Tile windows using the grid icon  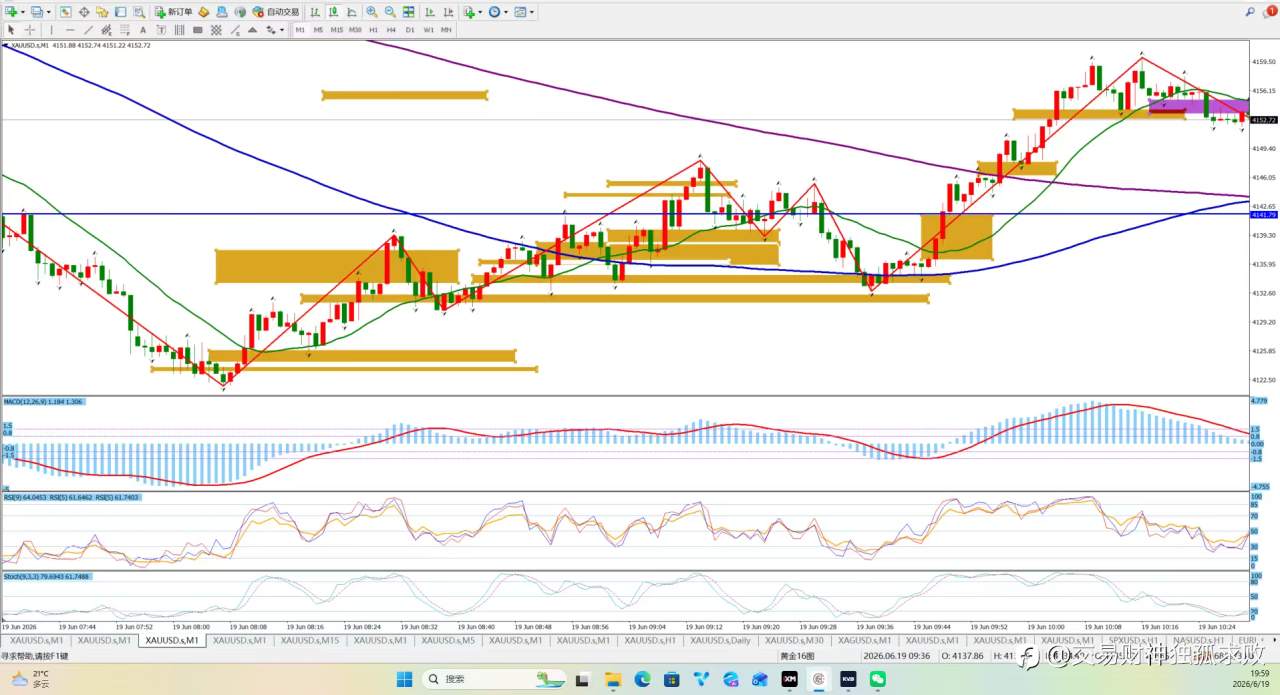[408, 12]
